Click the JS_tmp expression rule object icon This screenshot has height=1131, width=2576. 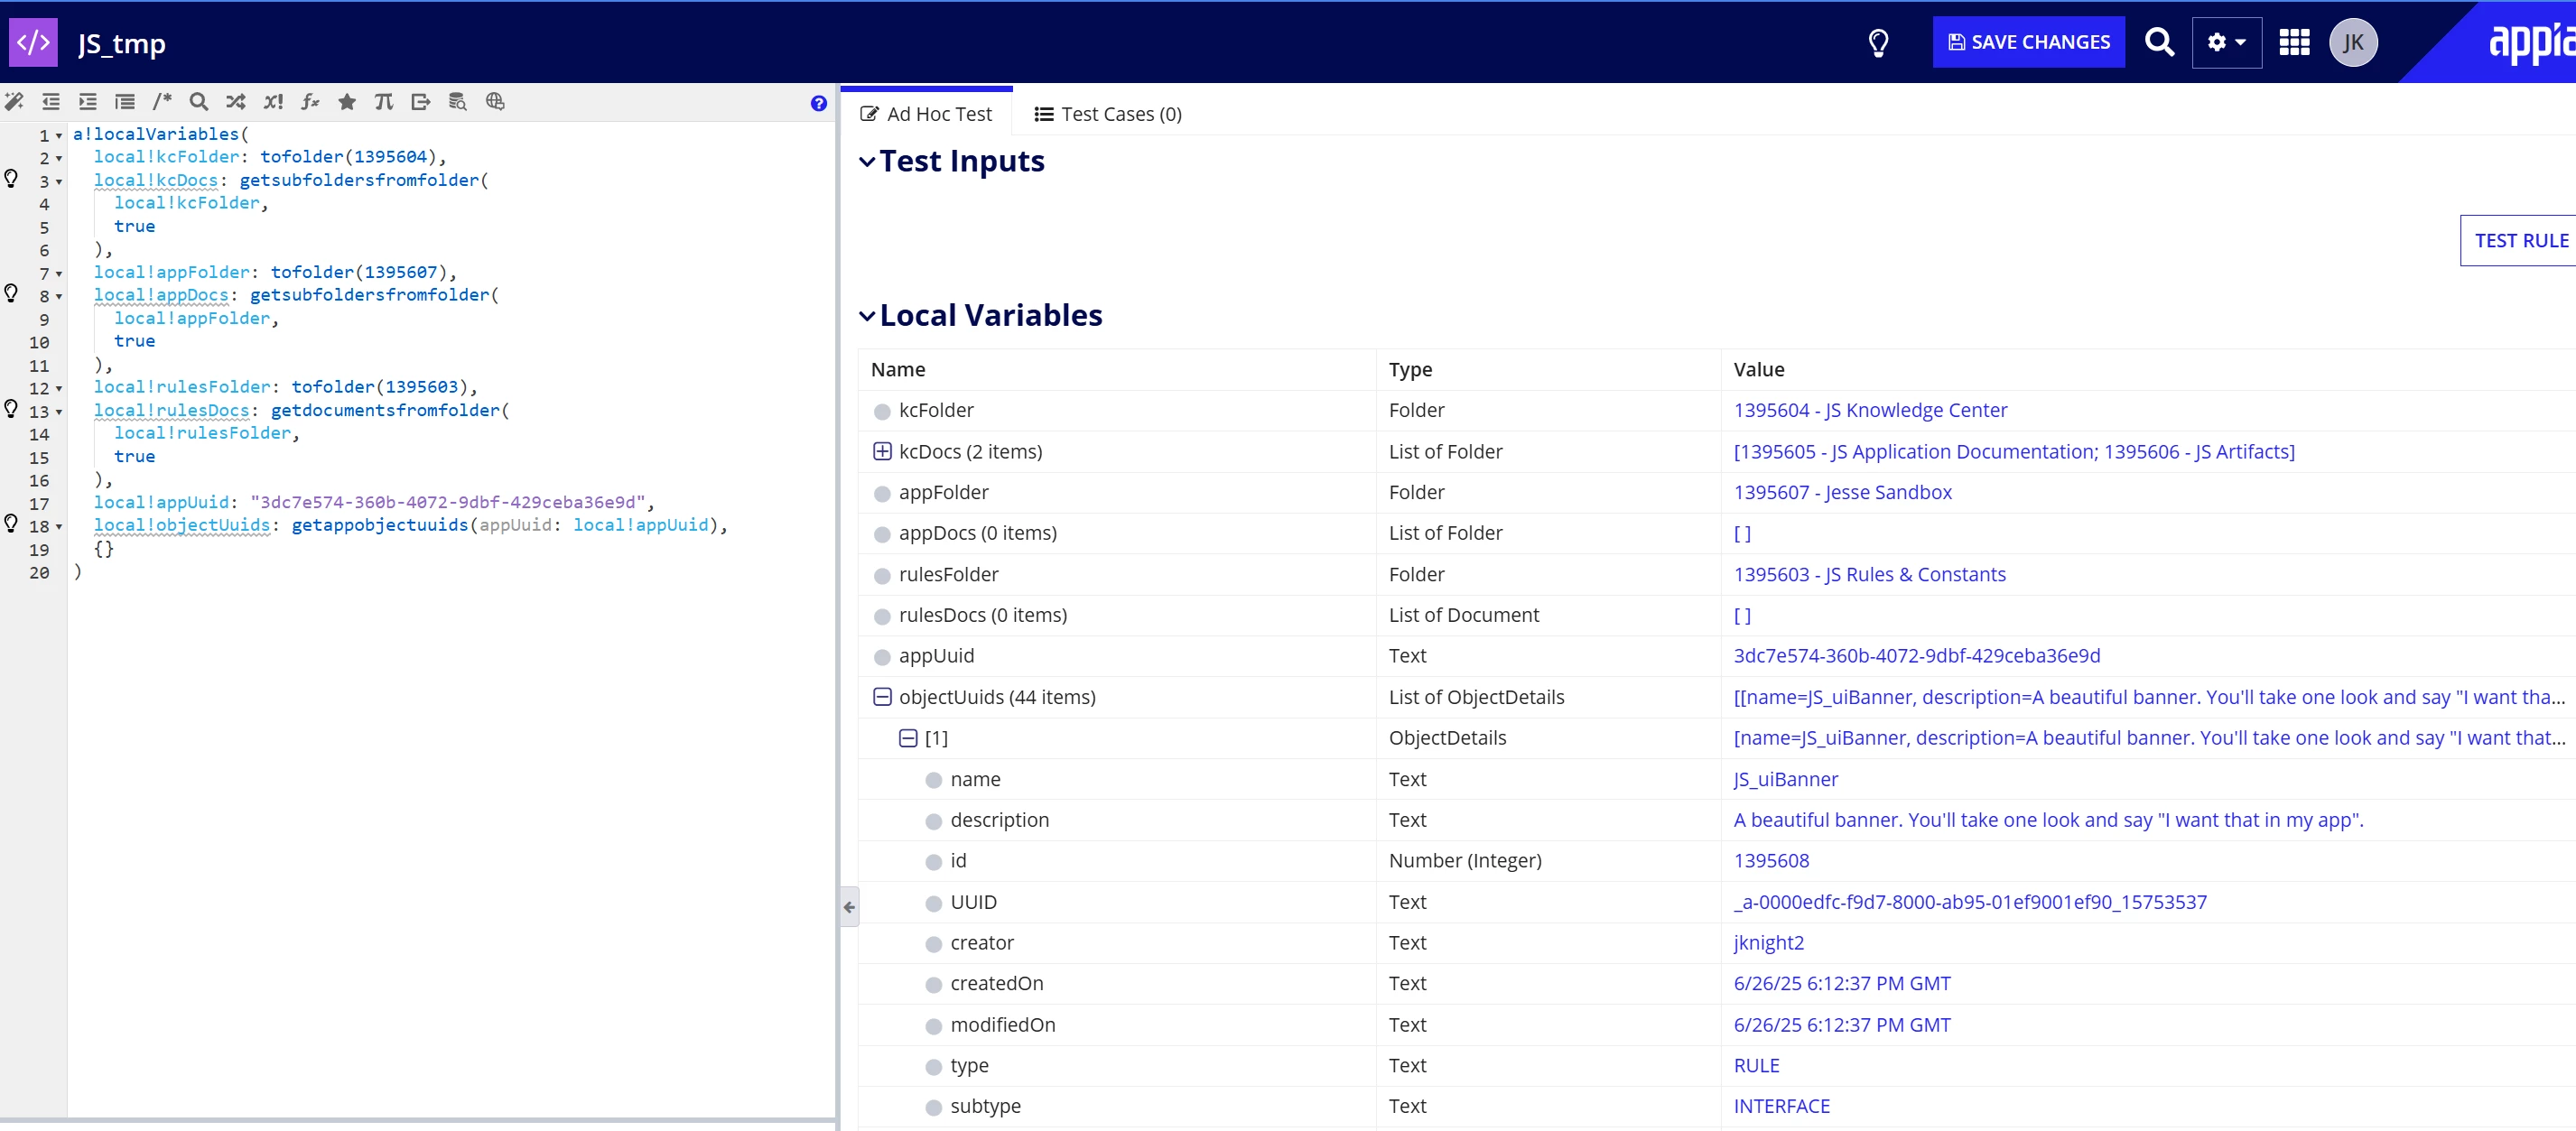(x=33, y=42)
